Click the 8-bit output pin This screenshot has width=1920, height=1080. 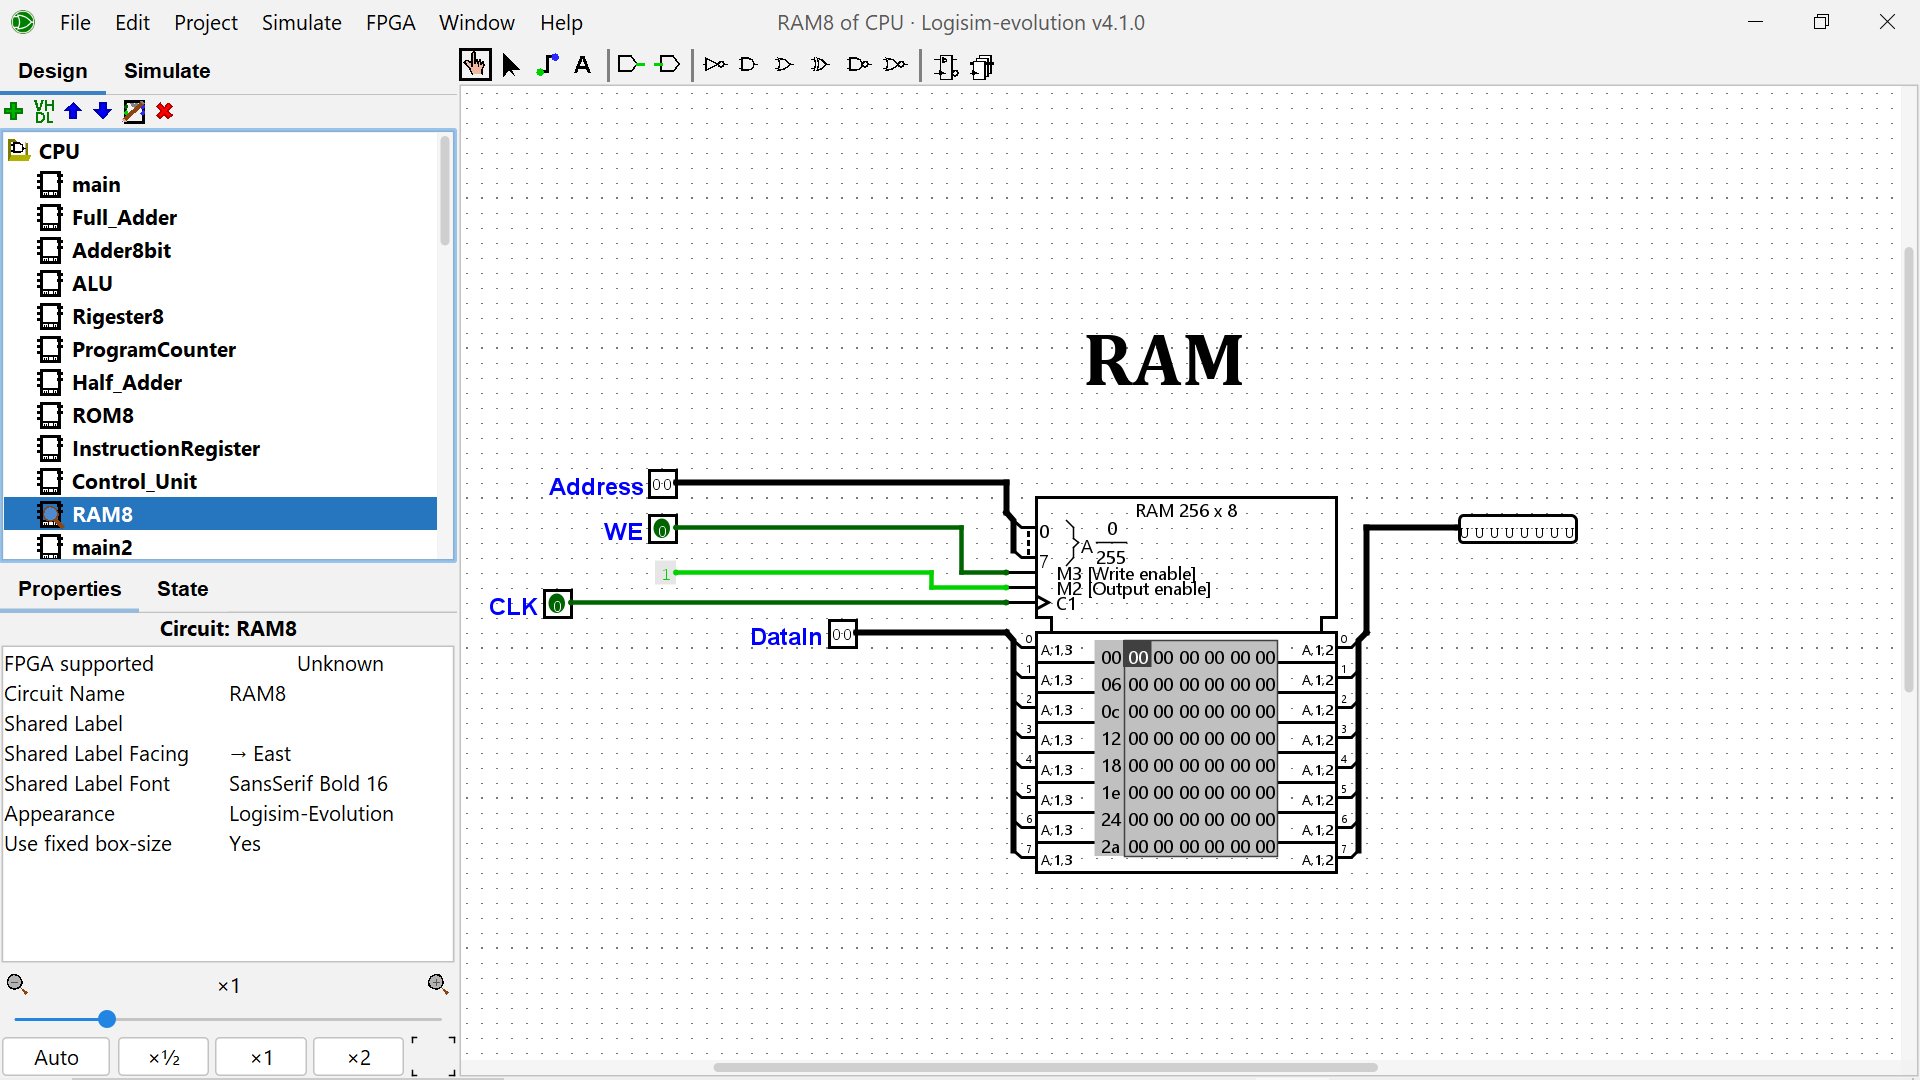point(1517,530)
